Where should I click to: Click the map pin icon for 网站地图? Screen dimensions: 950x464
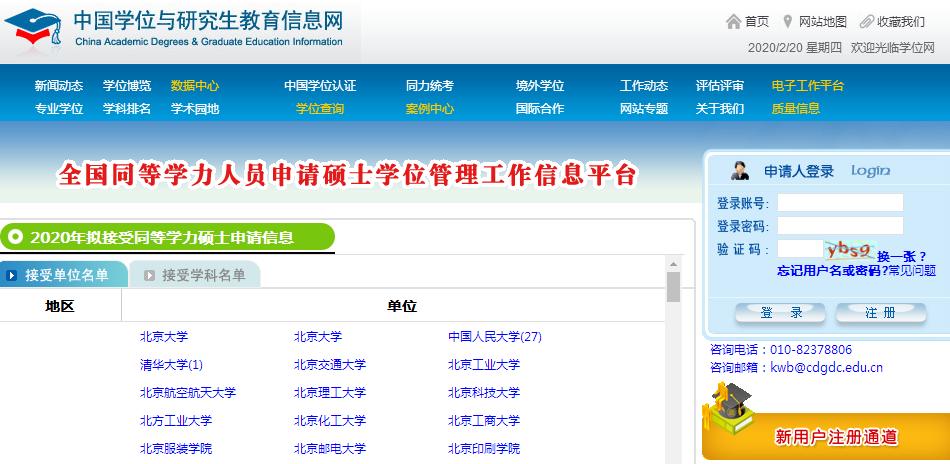click(787, 22)
